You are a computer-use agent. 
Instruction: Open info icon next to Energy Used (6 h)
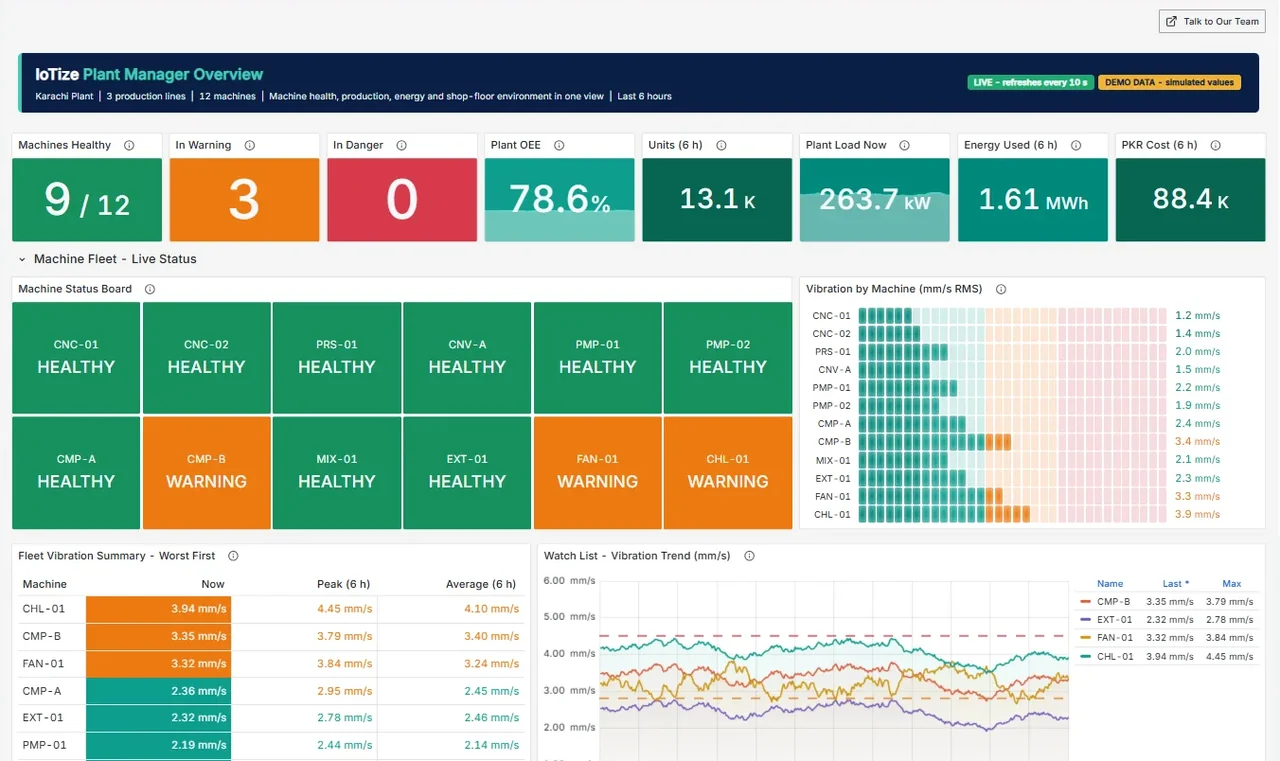click(x=1076, y=145)
